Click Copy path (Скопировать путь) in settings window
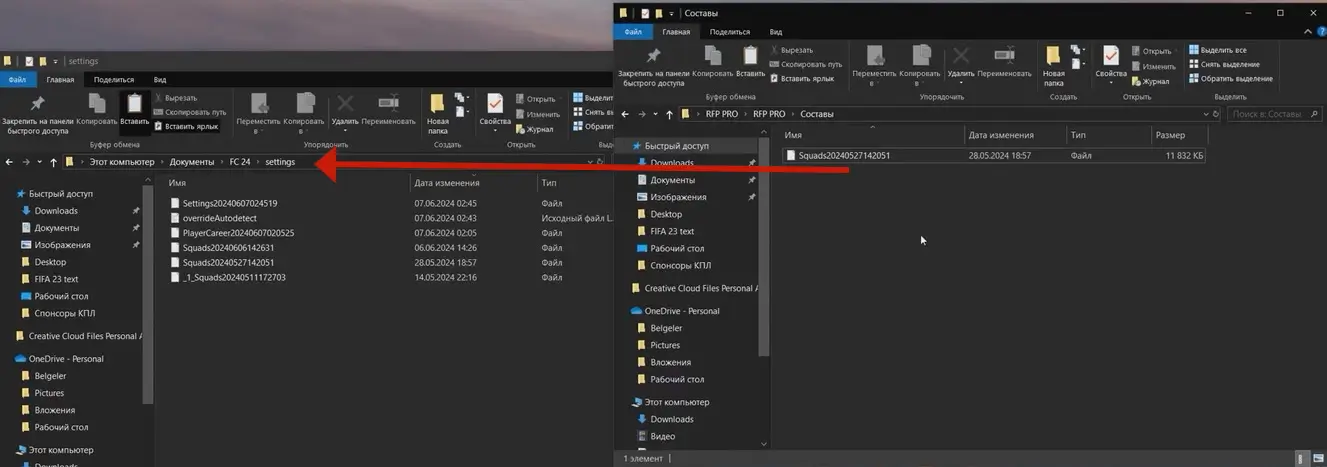This screenshot has width=1327, height=467. tap(189, 112)
